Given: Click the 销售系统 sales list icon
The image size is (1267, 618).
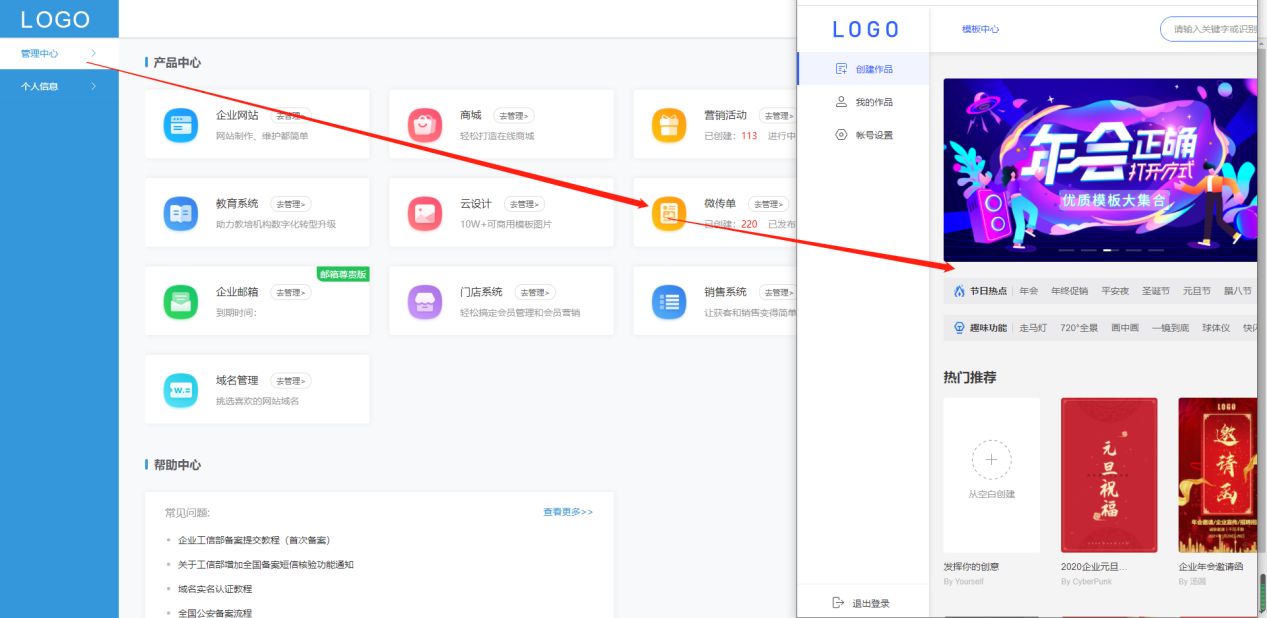Looking at the screenshot, I should 667,300.
